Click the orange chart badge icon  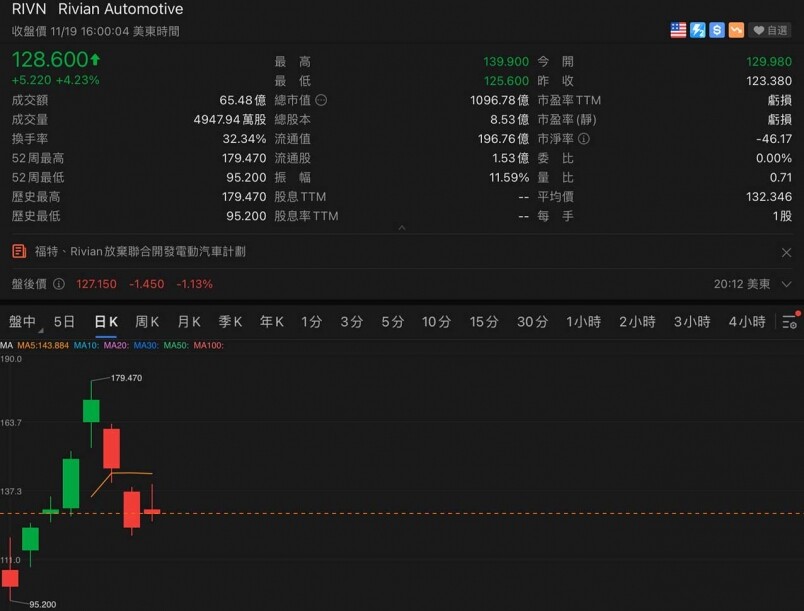736,30
